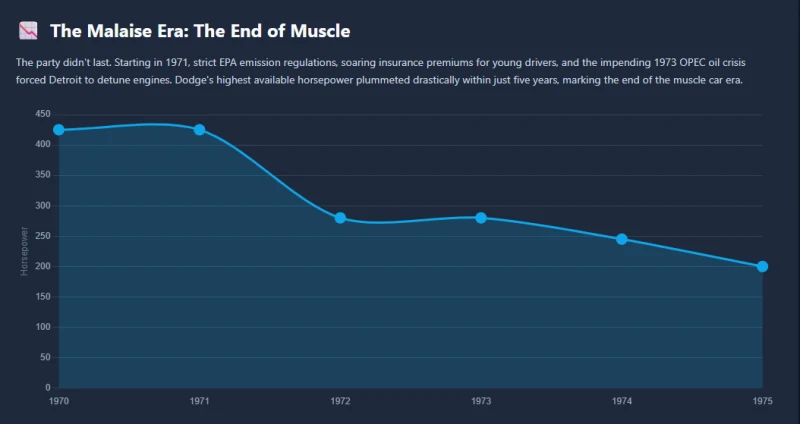Screen dimensions: 800x424
Task: Click the 300 y-axis tick label
Action: [43, 206]
